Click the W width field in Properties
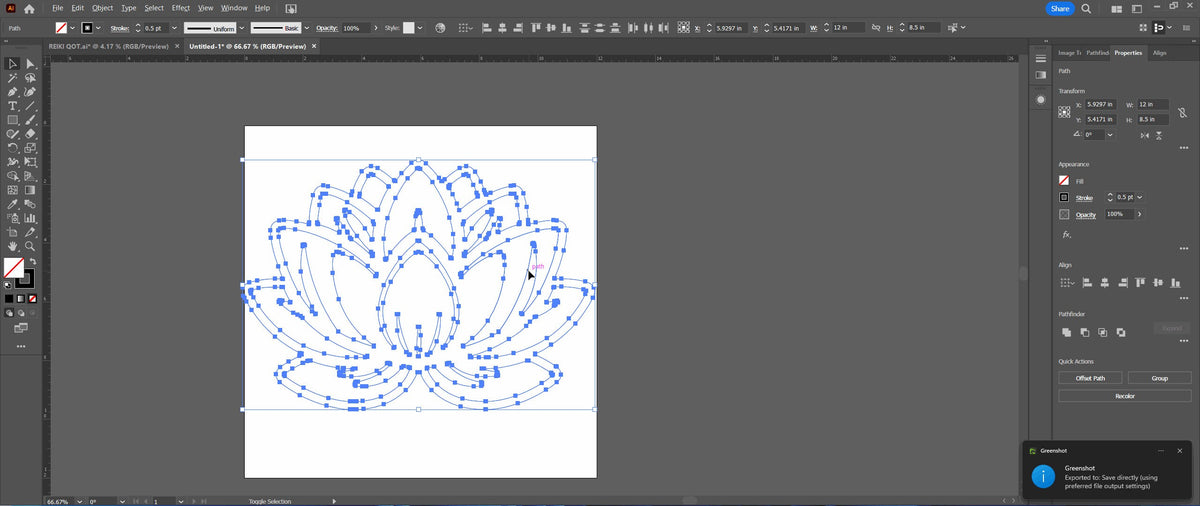 (x=1153, y=104)
